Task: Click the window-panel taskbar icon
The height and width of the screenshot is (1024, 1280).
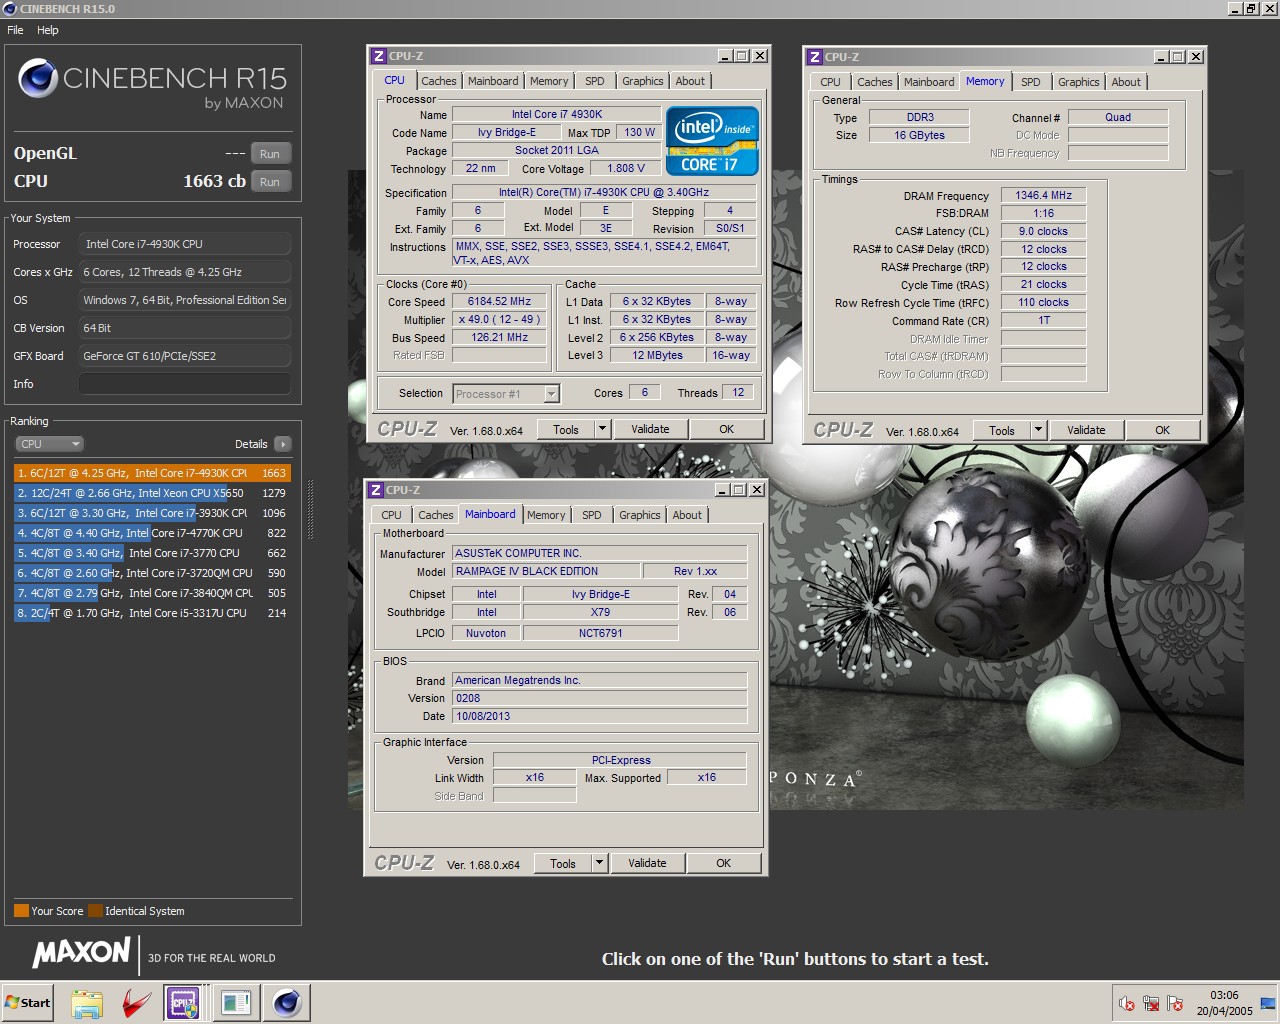Action: tap(237, 1003)
